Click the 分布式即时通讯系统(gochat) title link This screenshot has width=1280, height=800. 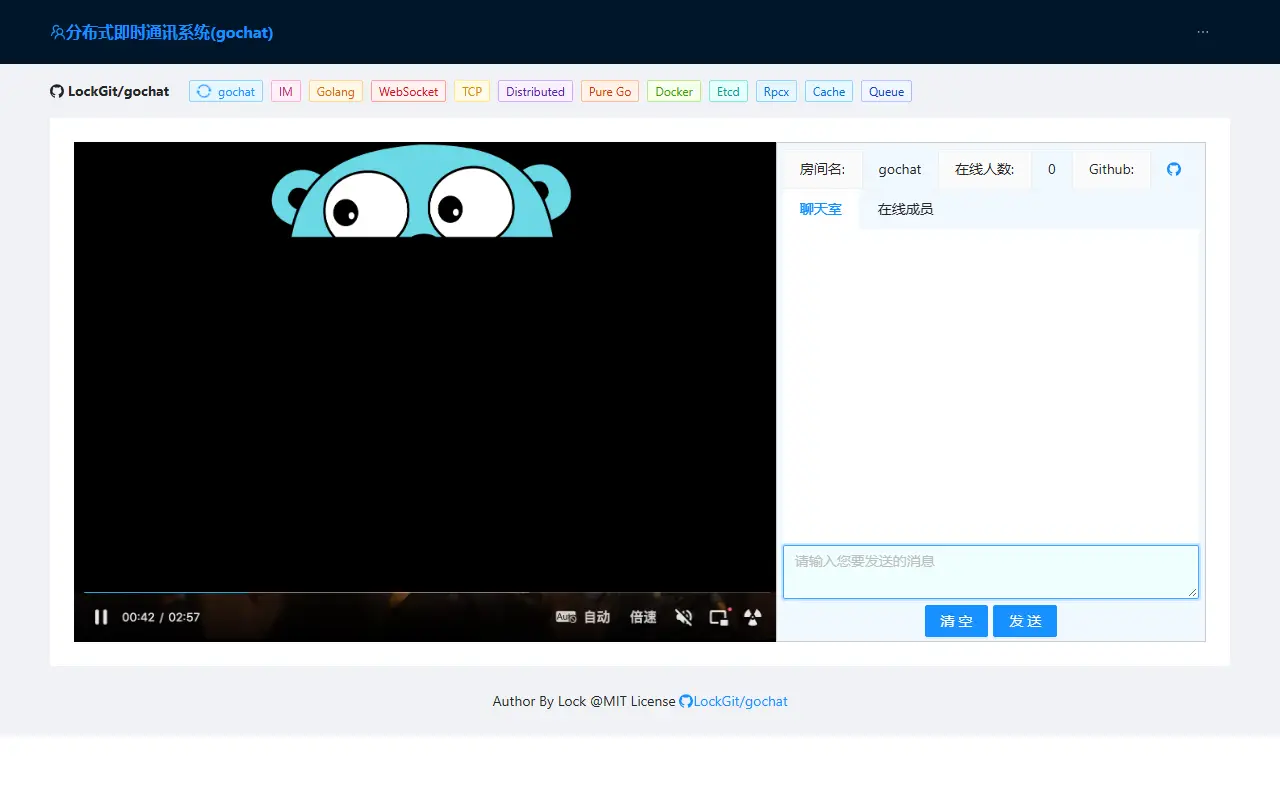[162, 32]
